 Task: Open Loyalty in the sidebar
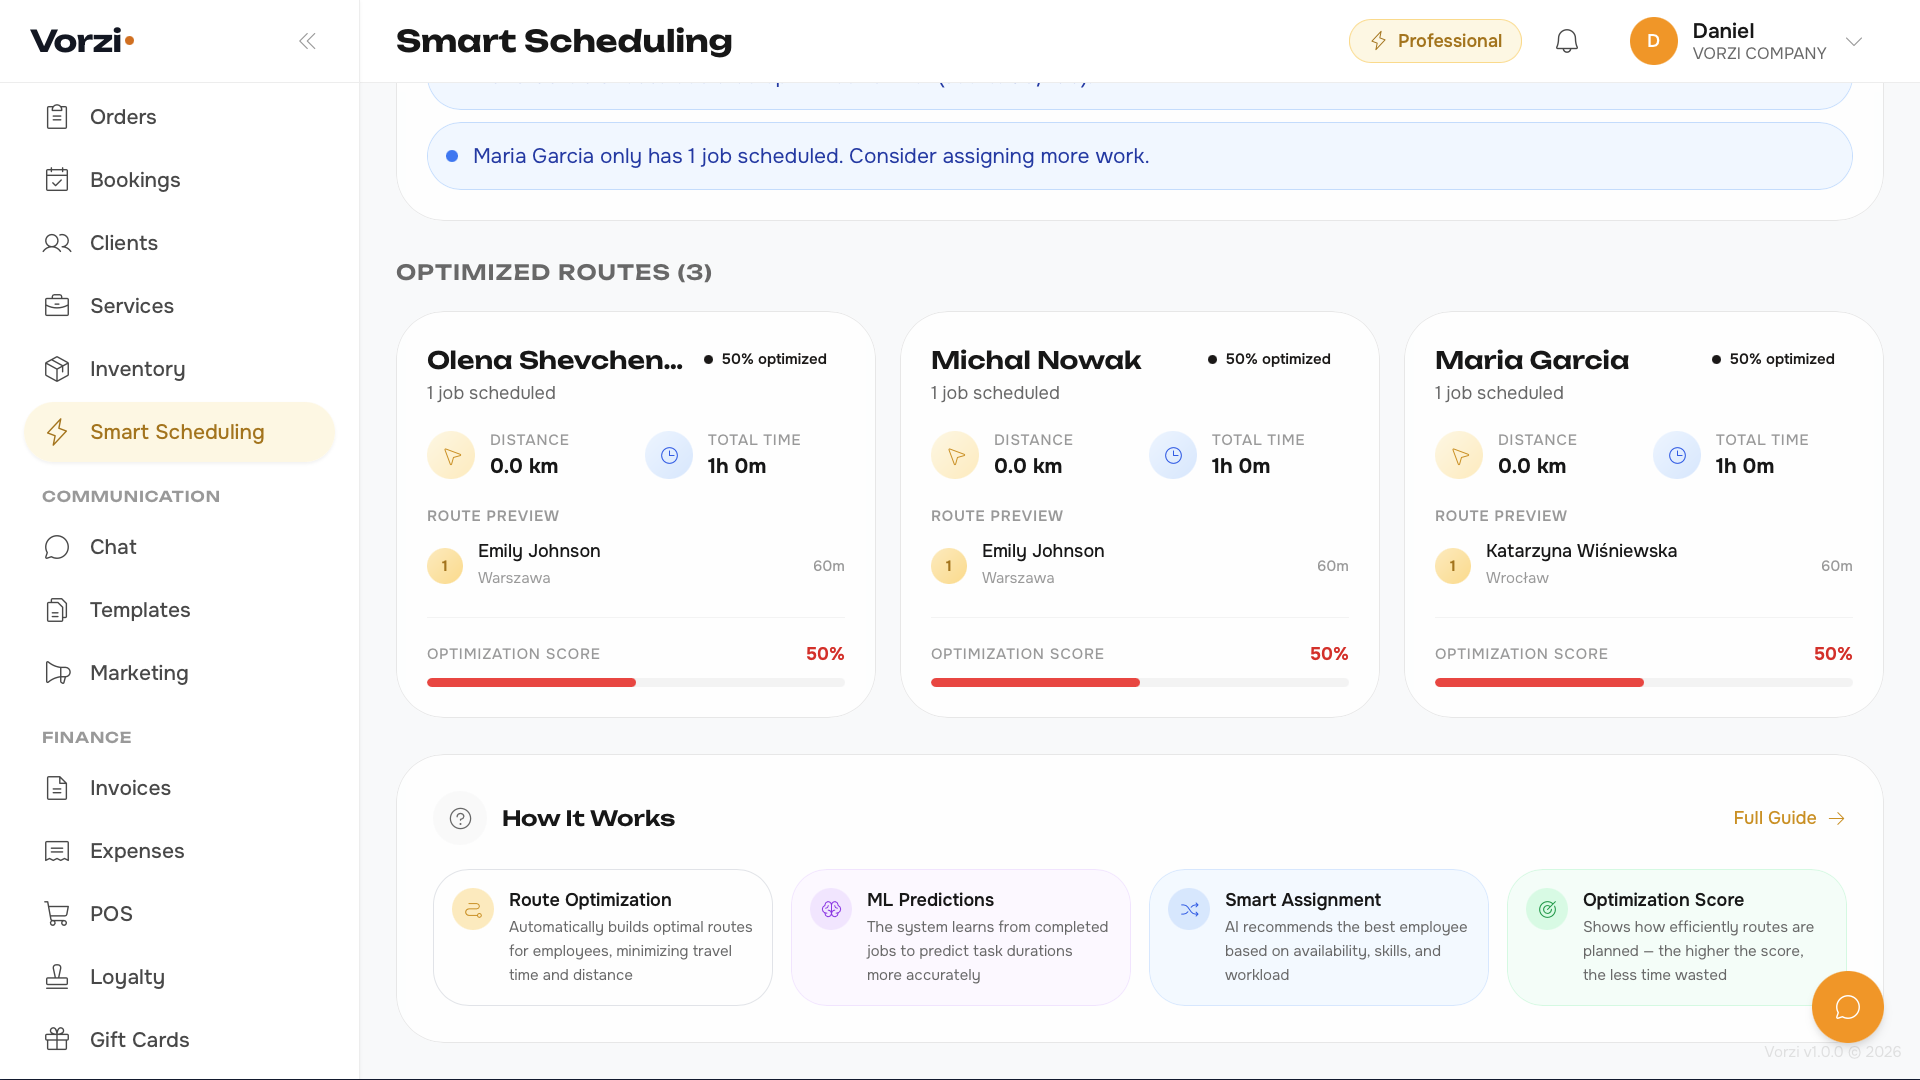pyautogui.click(x=179, y=977)
